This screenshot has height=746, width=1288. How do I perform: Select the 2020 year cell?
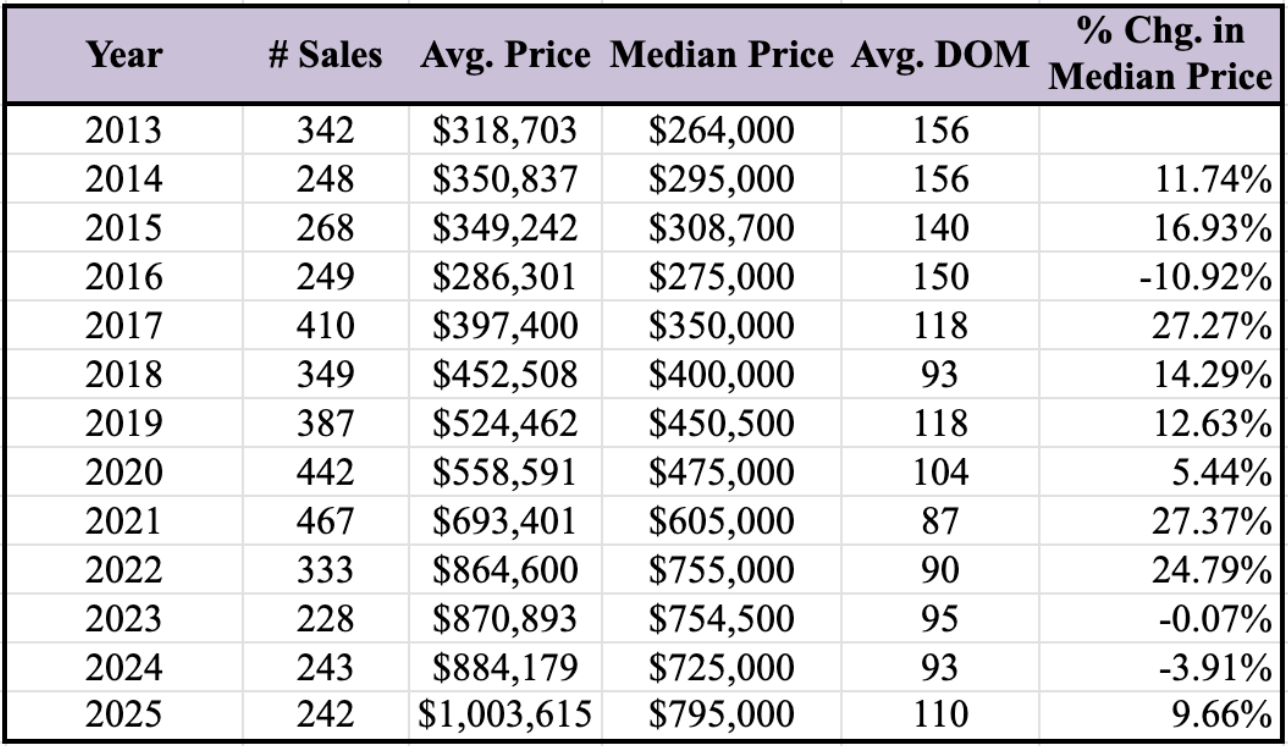[123, 471]
